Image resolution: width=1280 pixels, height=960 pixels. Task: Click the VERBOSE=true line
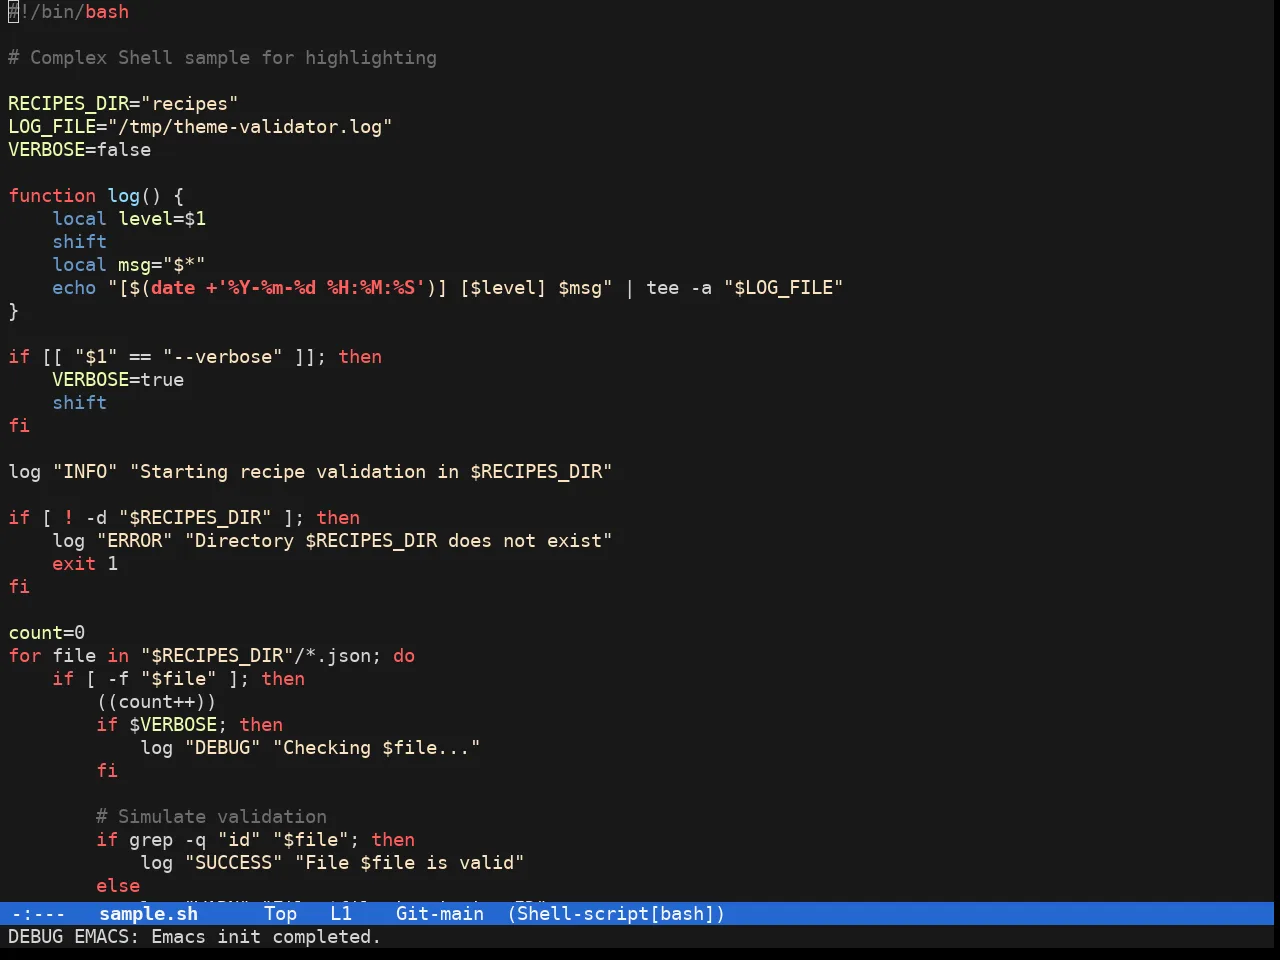click(118, 380)
